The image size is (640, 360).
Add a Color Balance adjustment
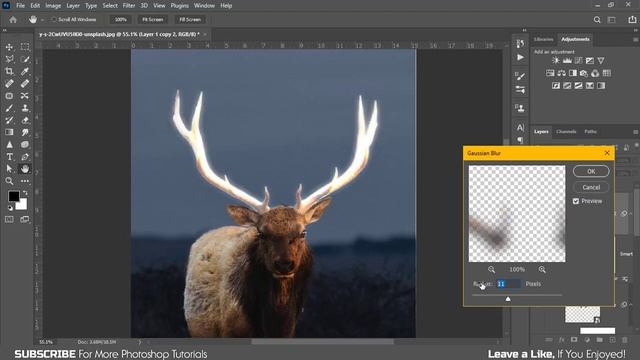(562, 73)
